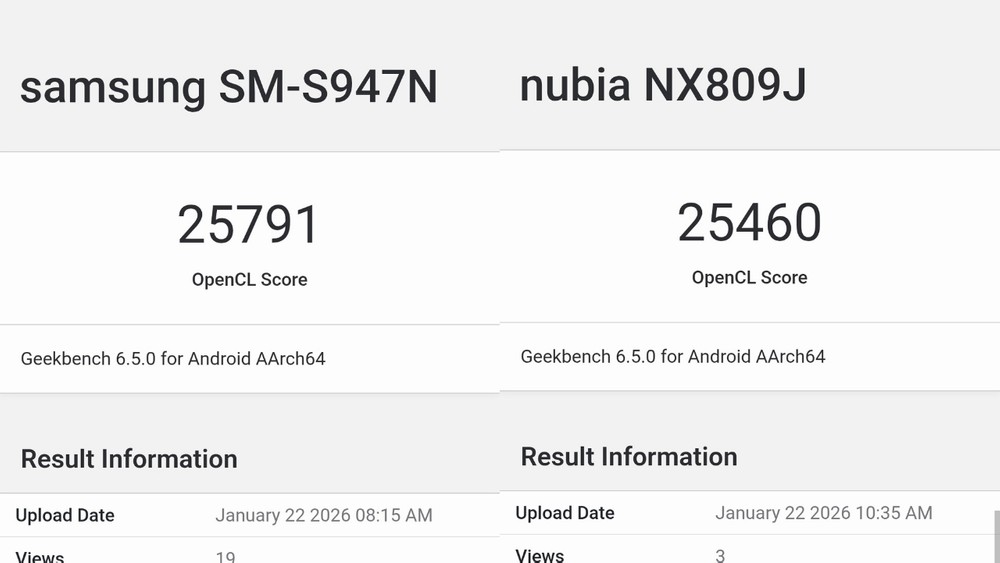Click the Views label in Samsung table
This screenshot has width=1000, height=563.
(40, 556)
